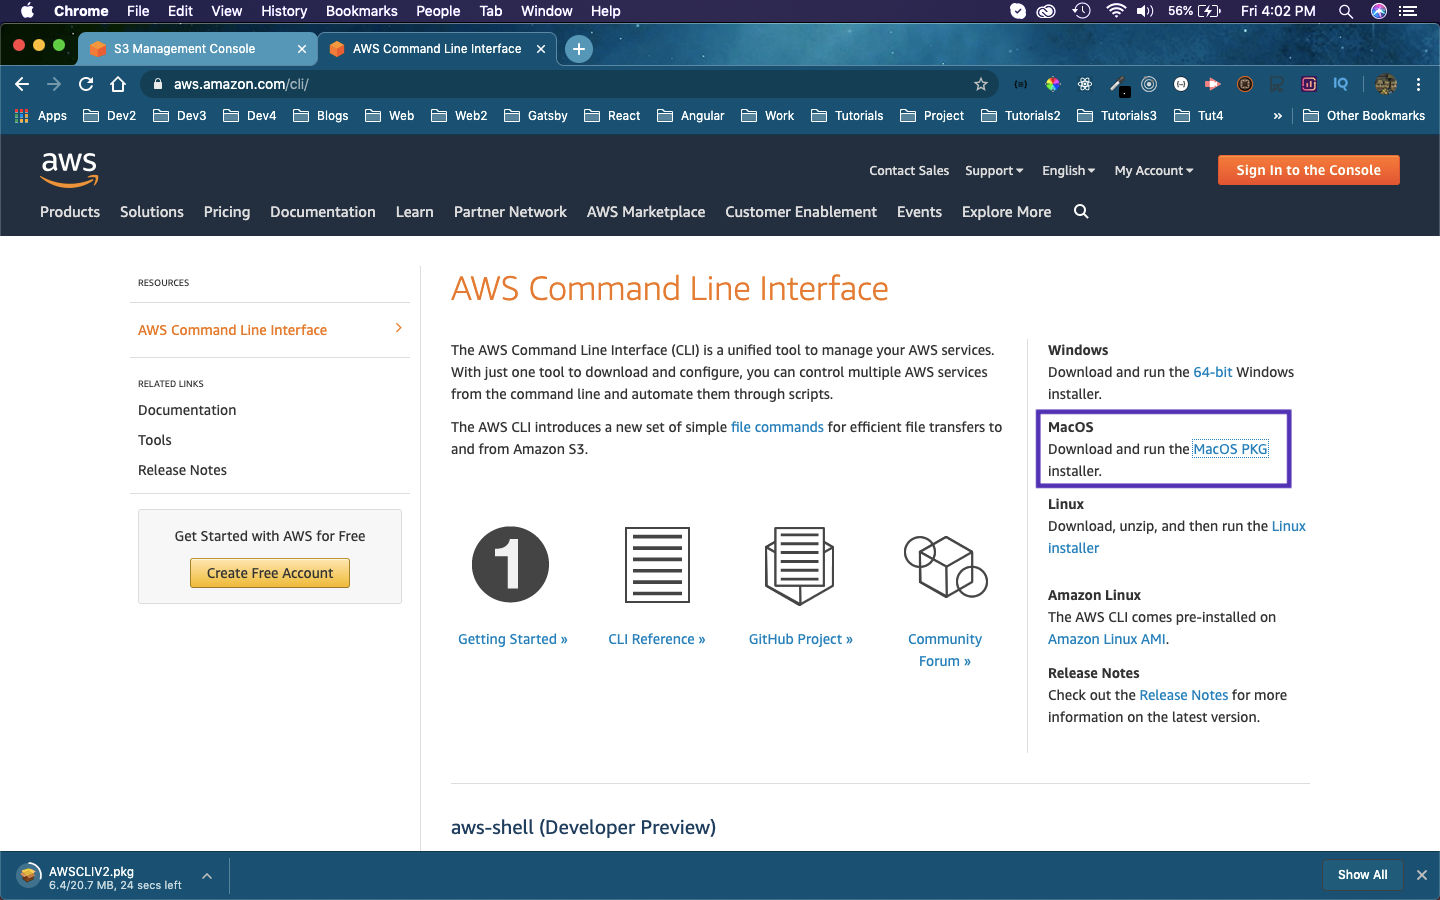Open the My Account dropdown
The image size is (1440, 900).
[1154, 170]
